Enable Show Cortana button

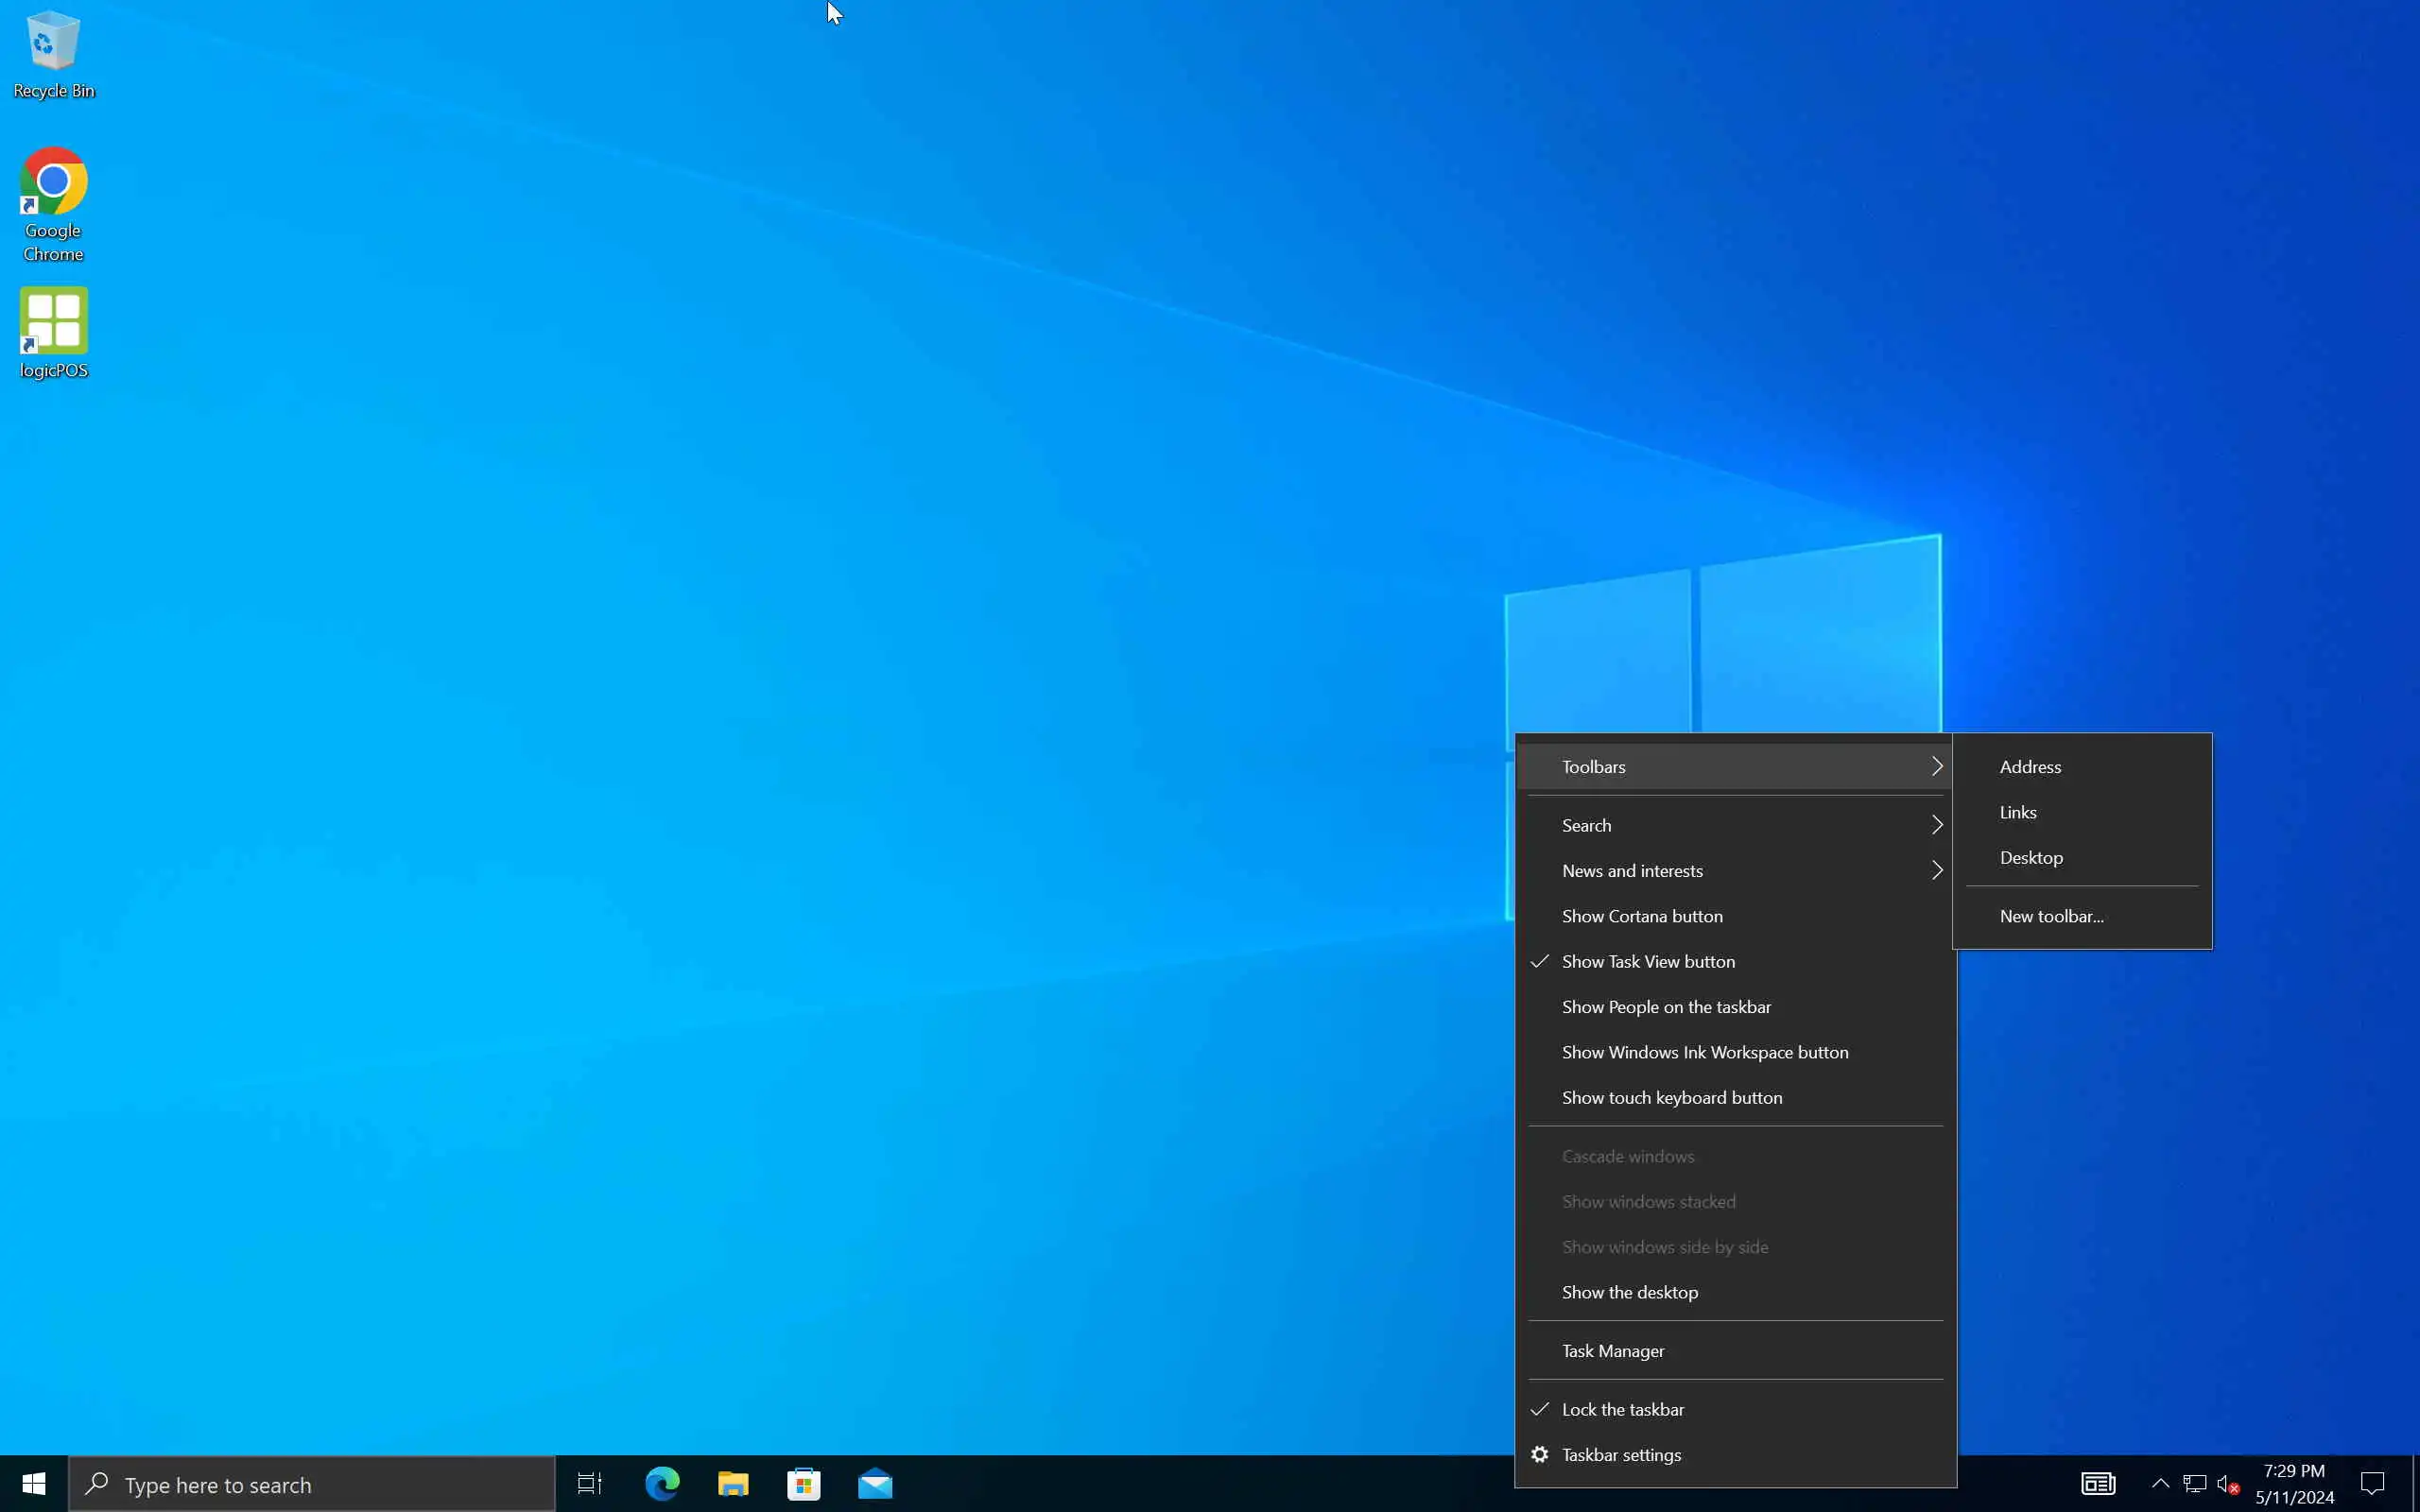pos(1642,916)
